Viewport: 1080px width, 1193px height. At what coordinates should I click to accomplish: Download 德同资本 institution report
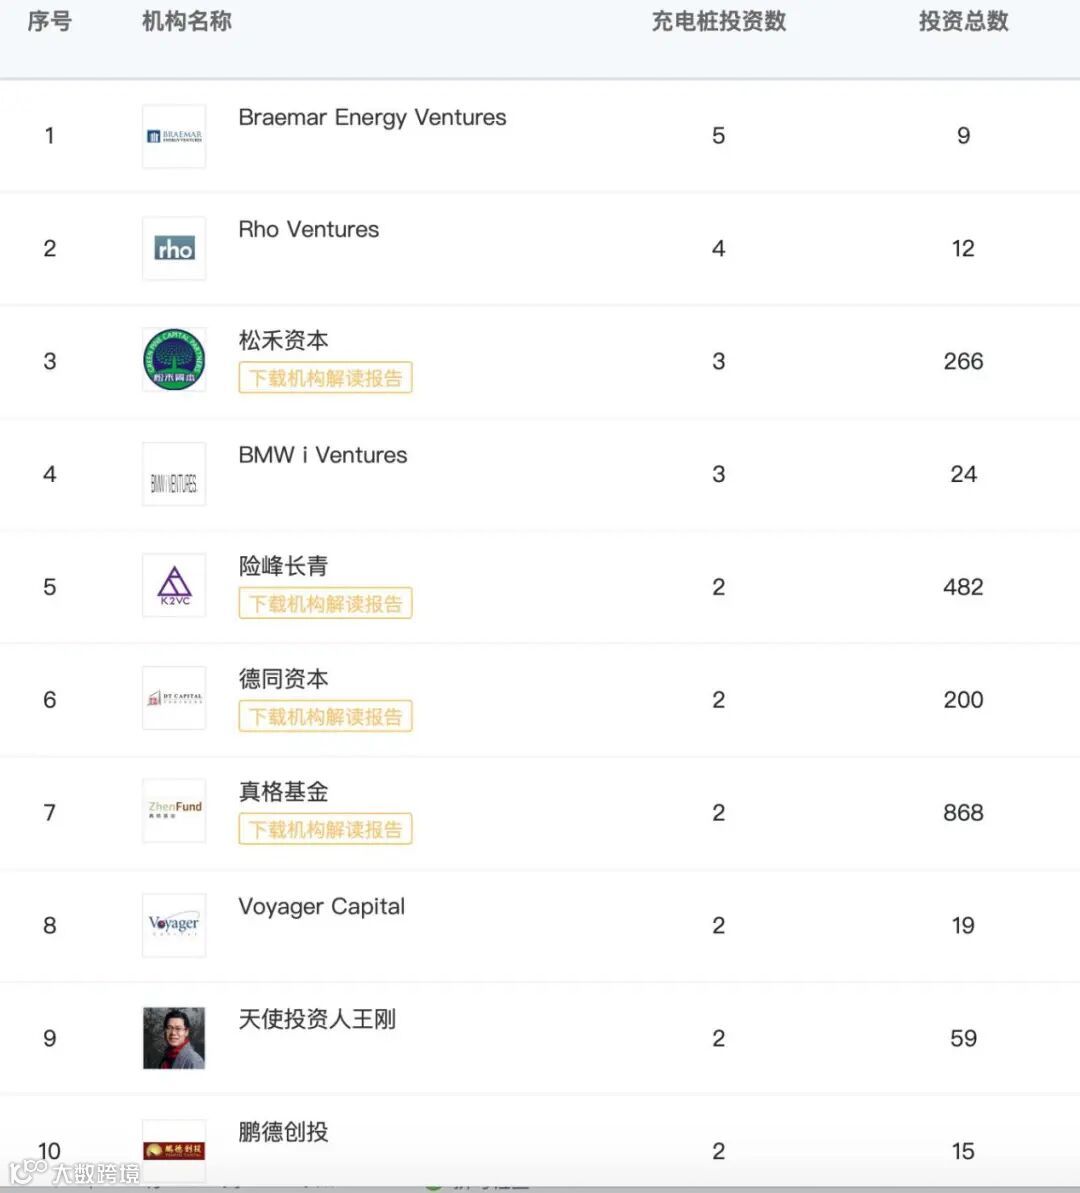click(325, 717)
